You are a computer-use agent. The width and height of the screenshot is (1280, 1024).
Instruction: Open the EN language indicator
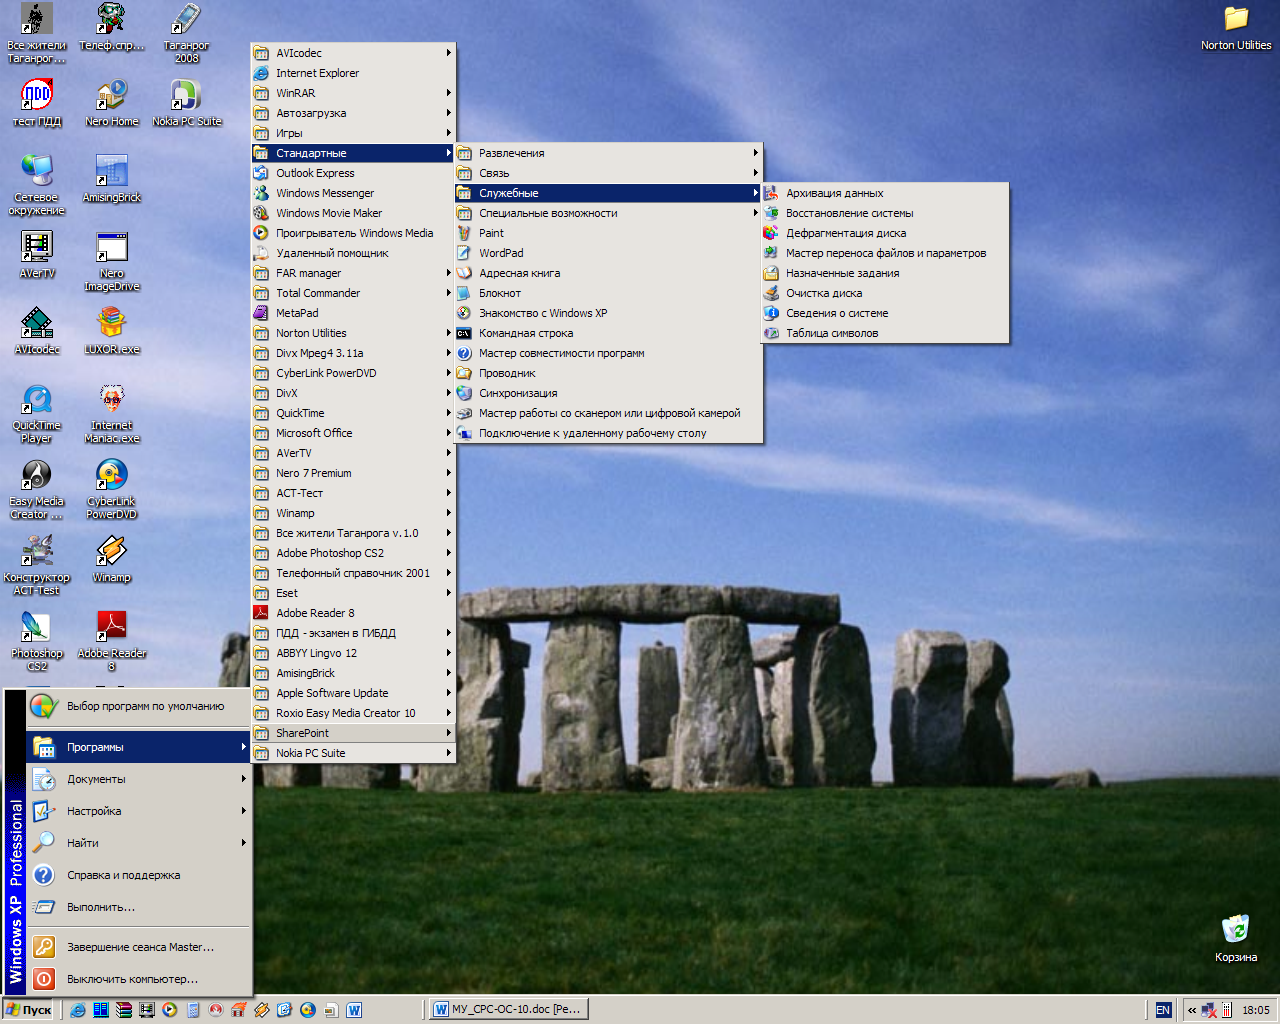1163,1010
